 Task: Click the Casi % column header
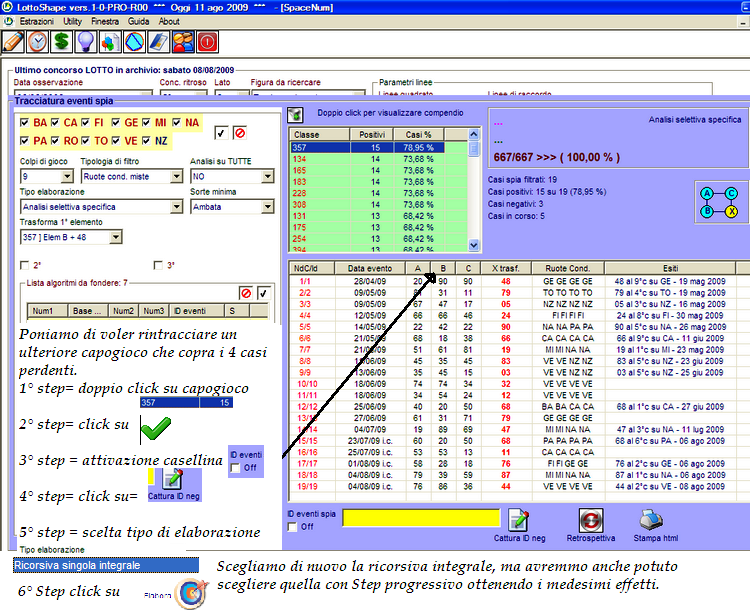(x=419, y=134)
